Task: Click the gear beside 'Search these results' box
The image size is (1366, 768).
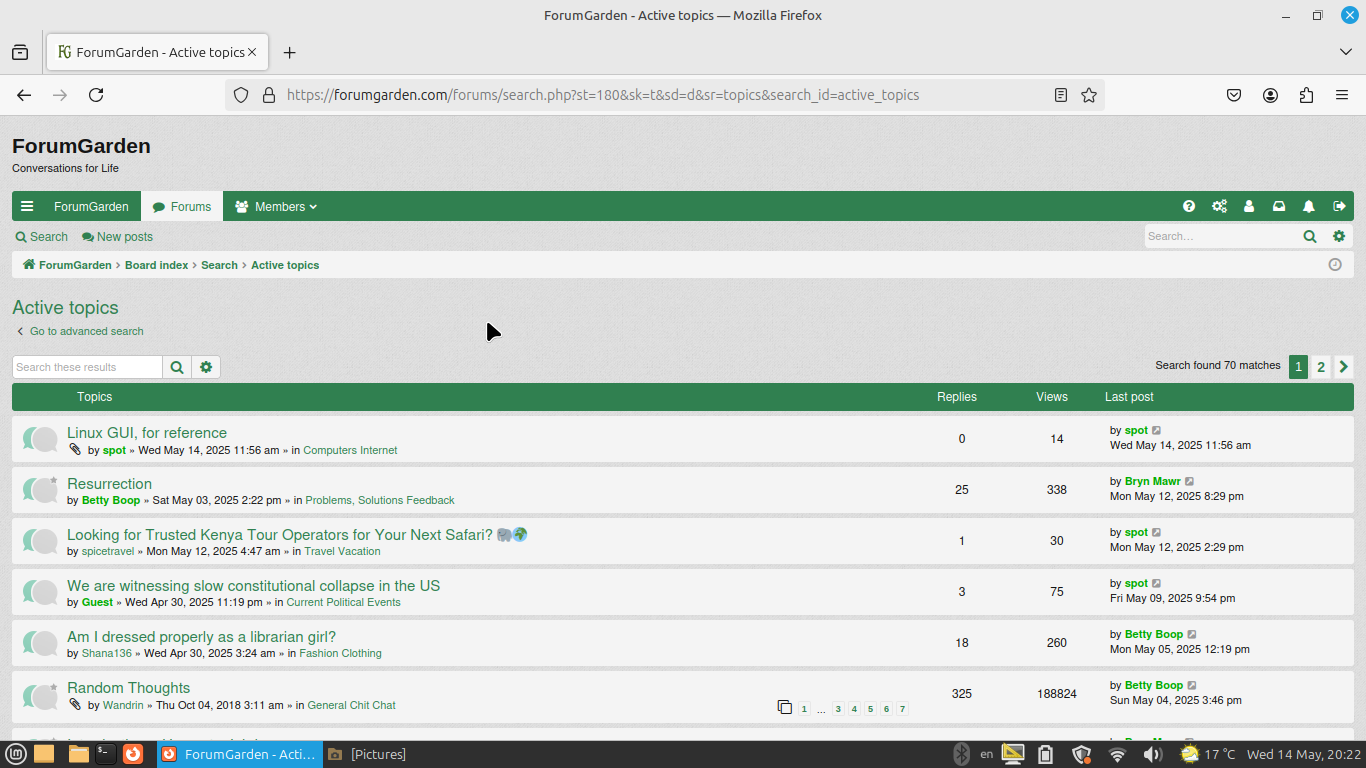Action: (x=206, y=367)
